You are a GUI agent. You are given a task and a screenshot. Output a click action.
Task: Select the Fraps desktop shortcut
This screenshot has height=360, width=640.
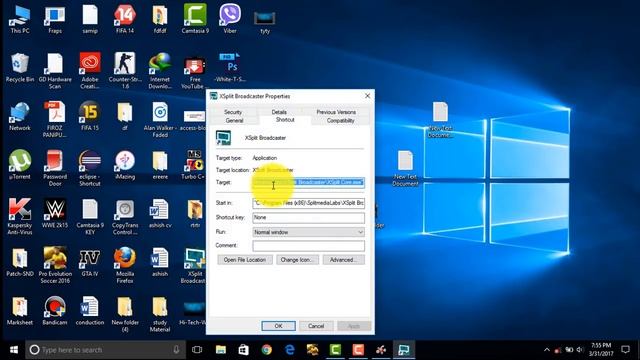[55, 19]
